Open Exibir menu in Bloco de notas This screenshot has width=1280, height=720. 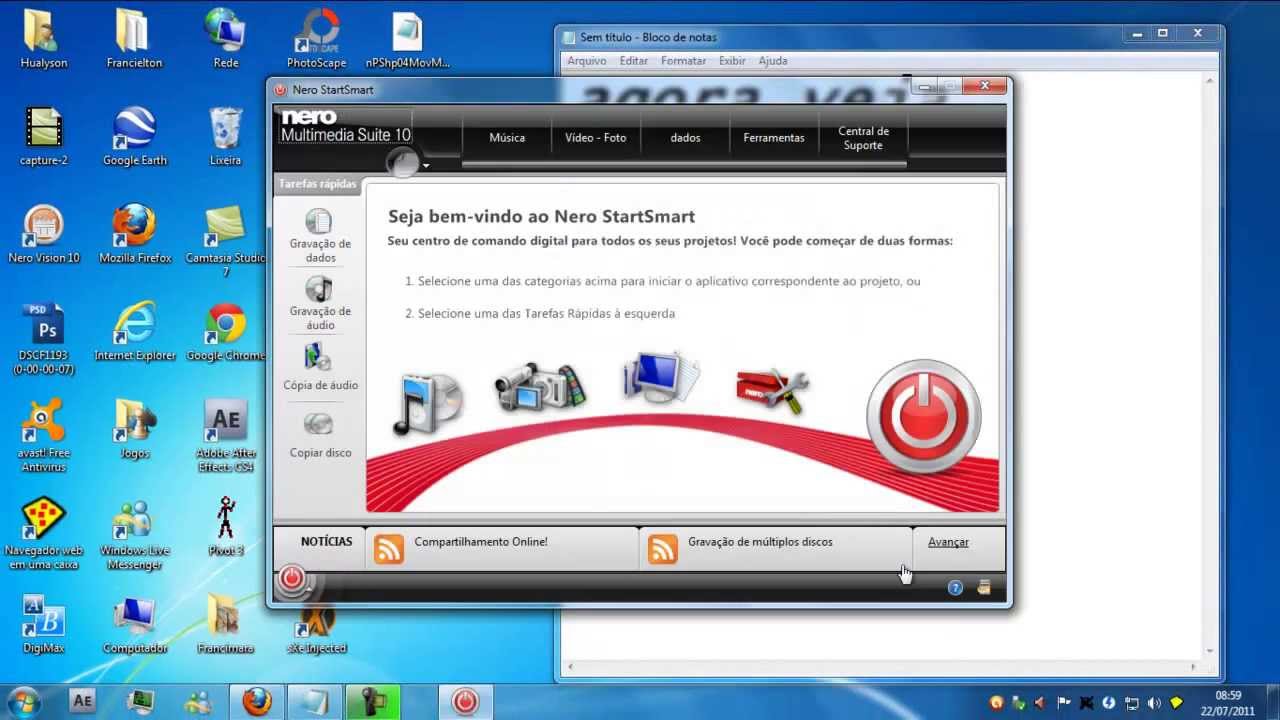pyautogui.click(x=732, y=61)
